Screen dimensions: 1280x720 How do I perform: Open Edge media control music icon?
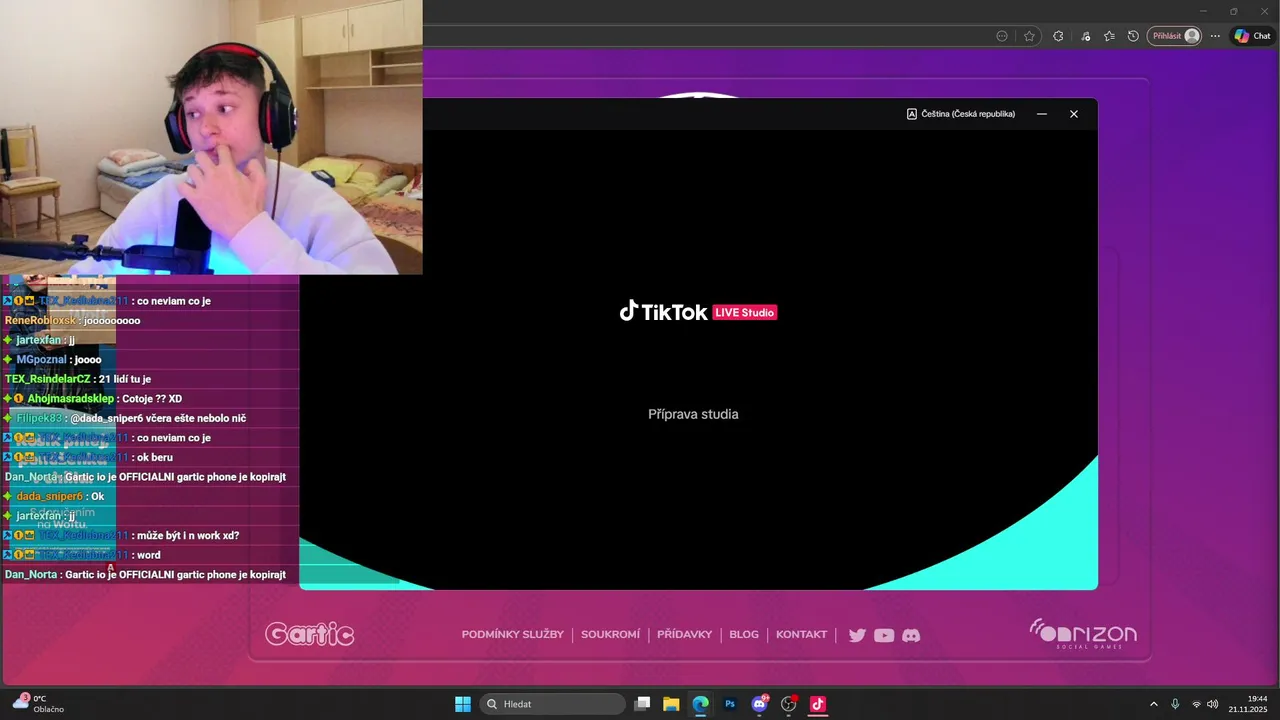coord(1086,36)
